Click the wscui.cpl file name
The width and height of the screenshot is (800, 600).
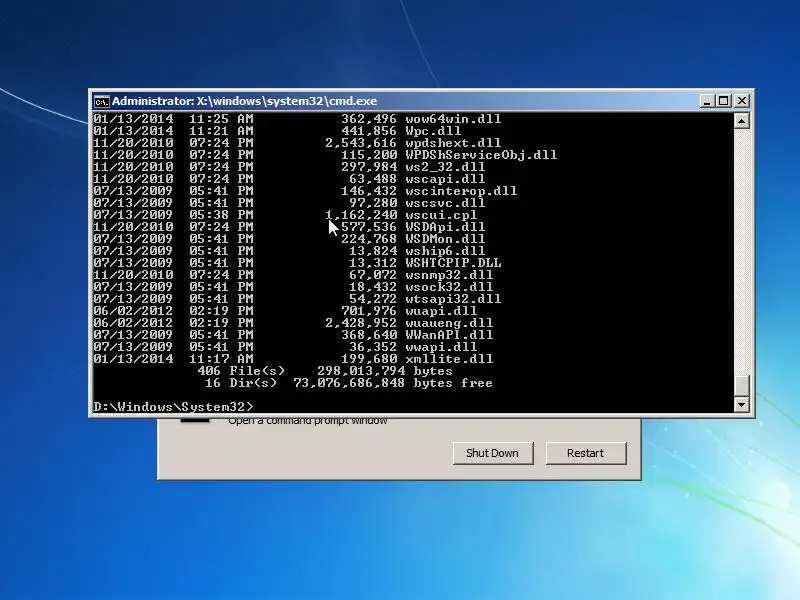pos(441,215)
